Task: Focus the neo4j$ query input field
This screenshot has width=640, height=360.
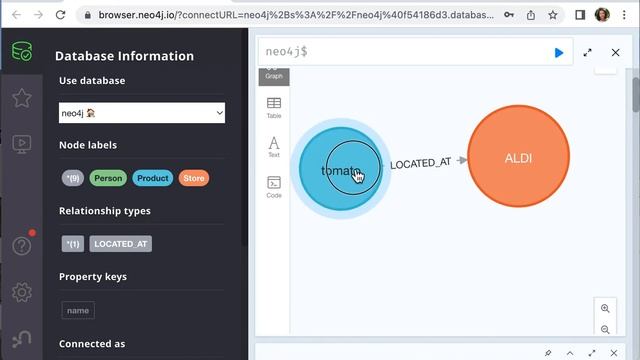Action: (404, 52)
